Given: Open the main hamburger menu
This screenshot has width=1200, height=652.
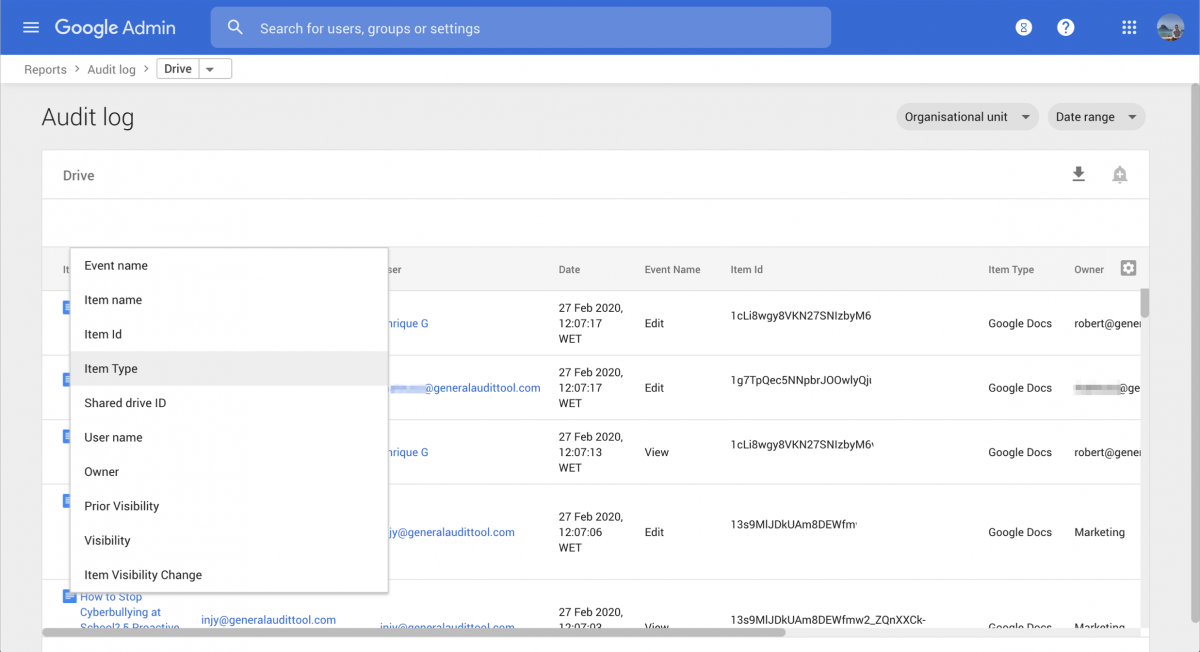Looking at the screenshot, I should 31,28.
